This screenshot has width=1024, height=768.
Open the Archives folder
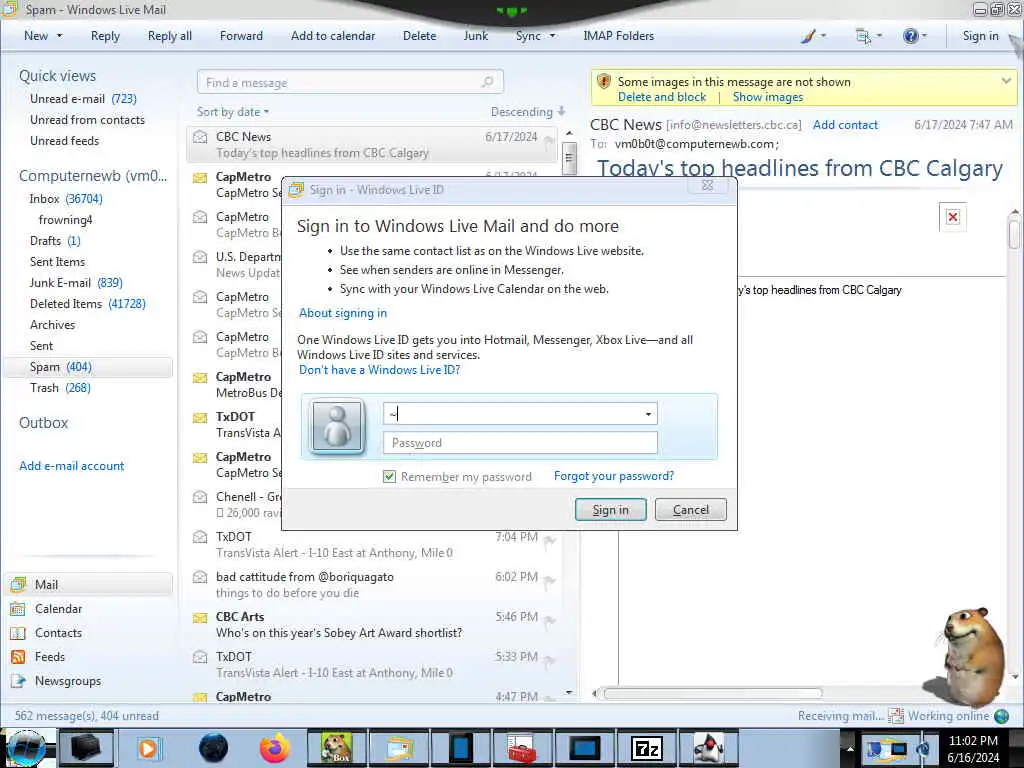pyautogui.click(x=52, y=325)
